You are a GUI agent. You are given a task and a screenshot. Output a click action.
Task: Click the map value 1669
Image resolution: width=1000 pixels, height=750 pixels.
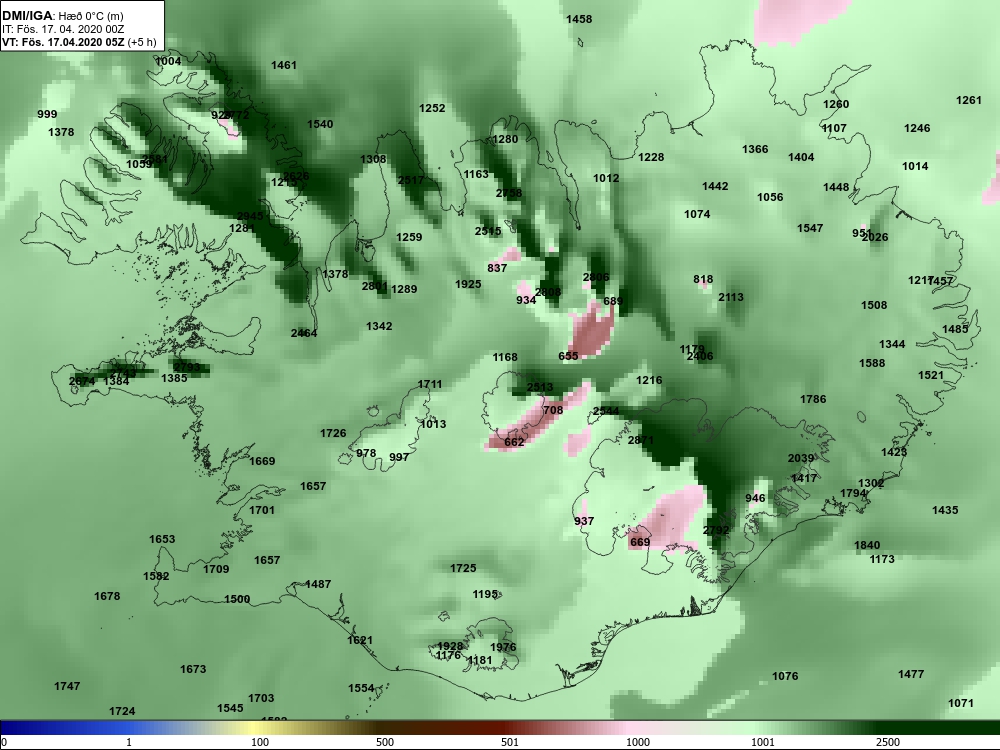pyautogui.click(x=262, y=461)
